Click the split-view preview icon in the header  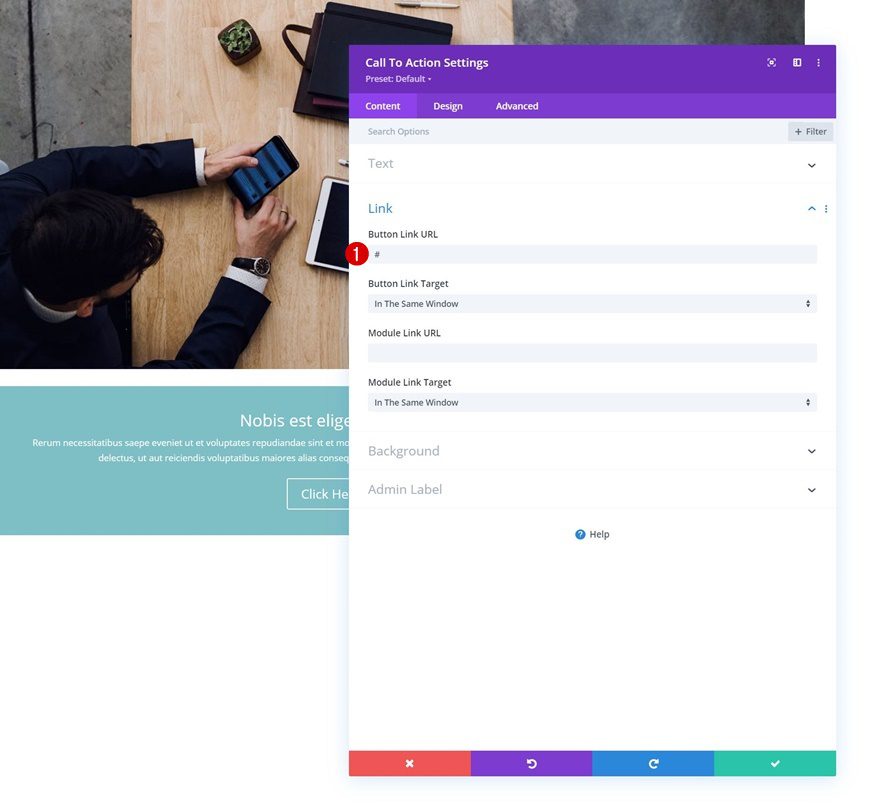tap(796, 62)
